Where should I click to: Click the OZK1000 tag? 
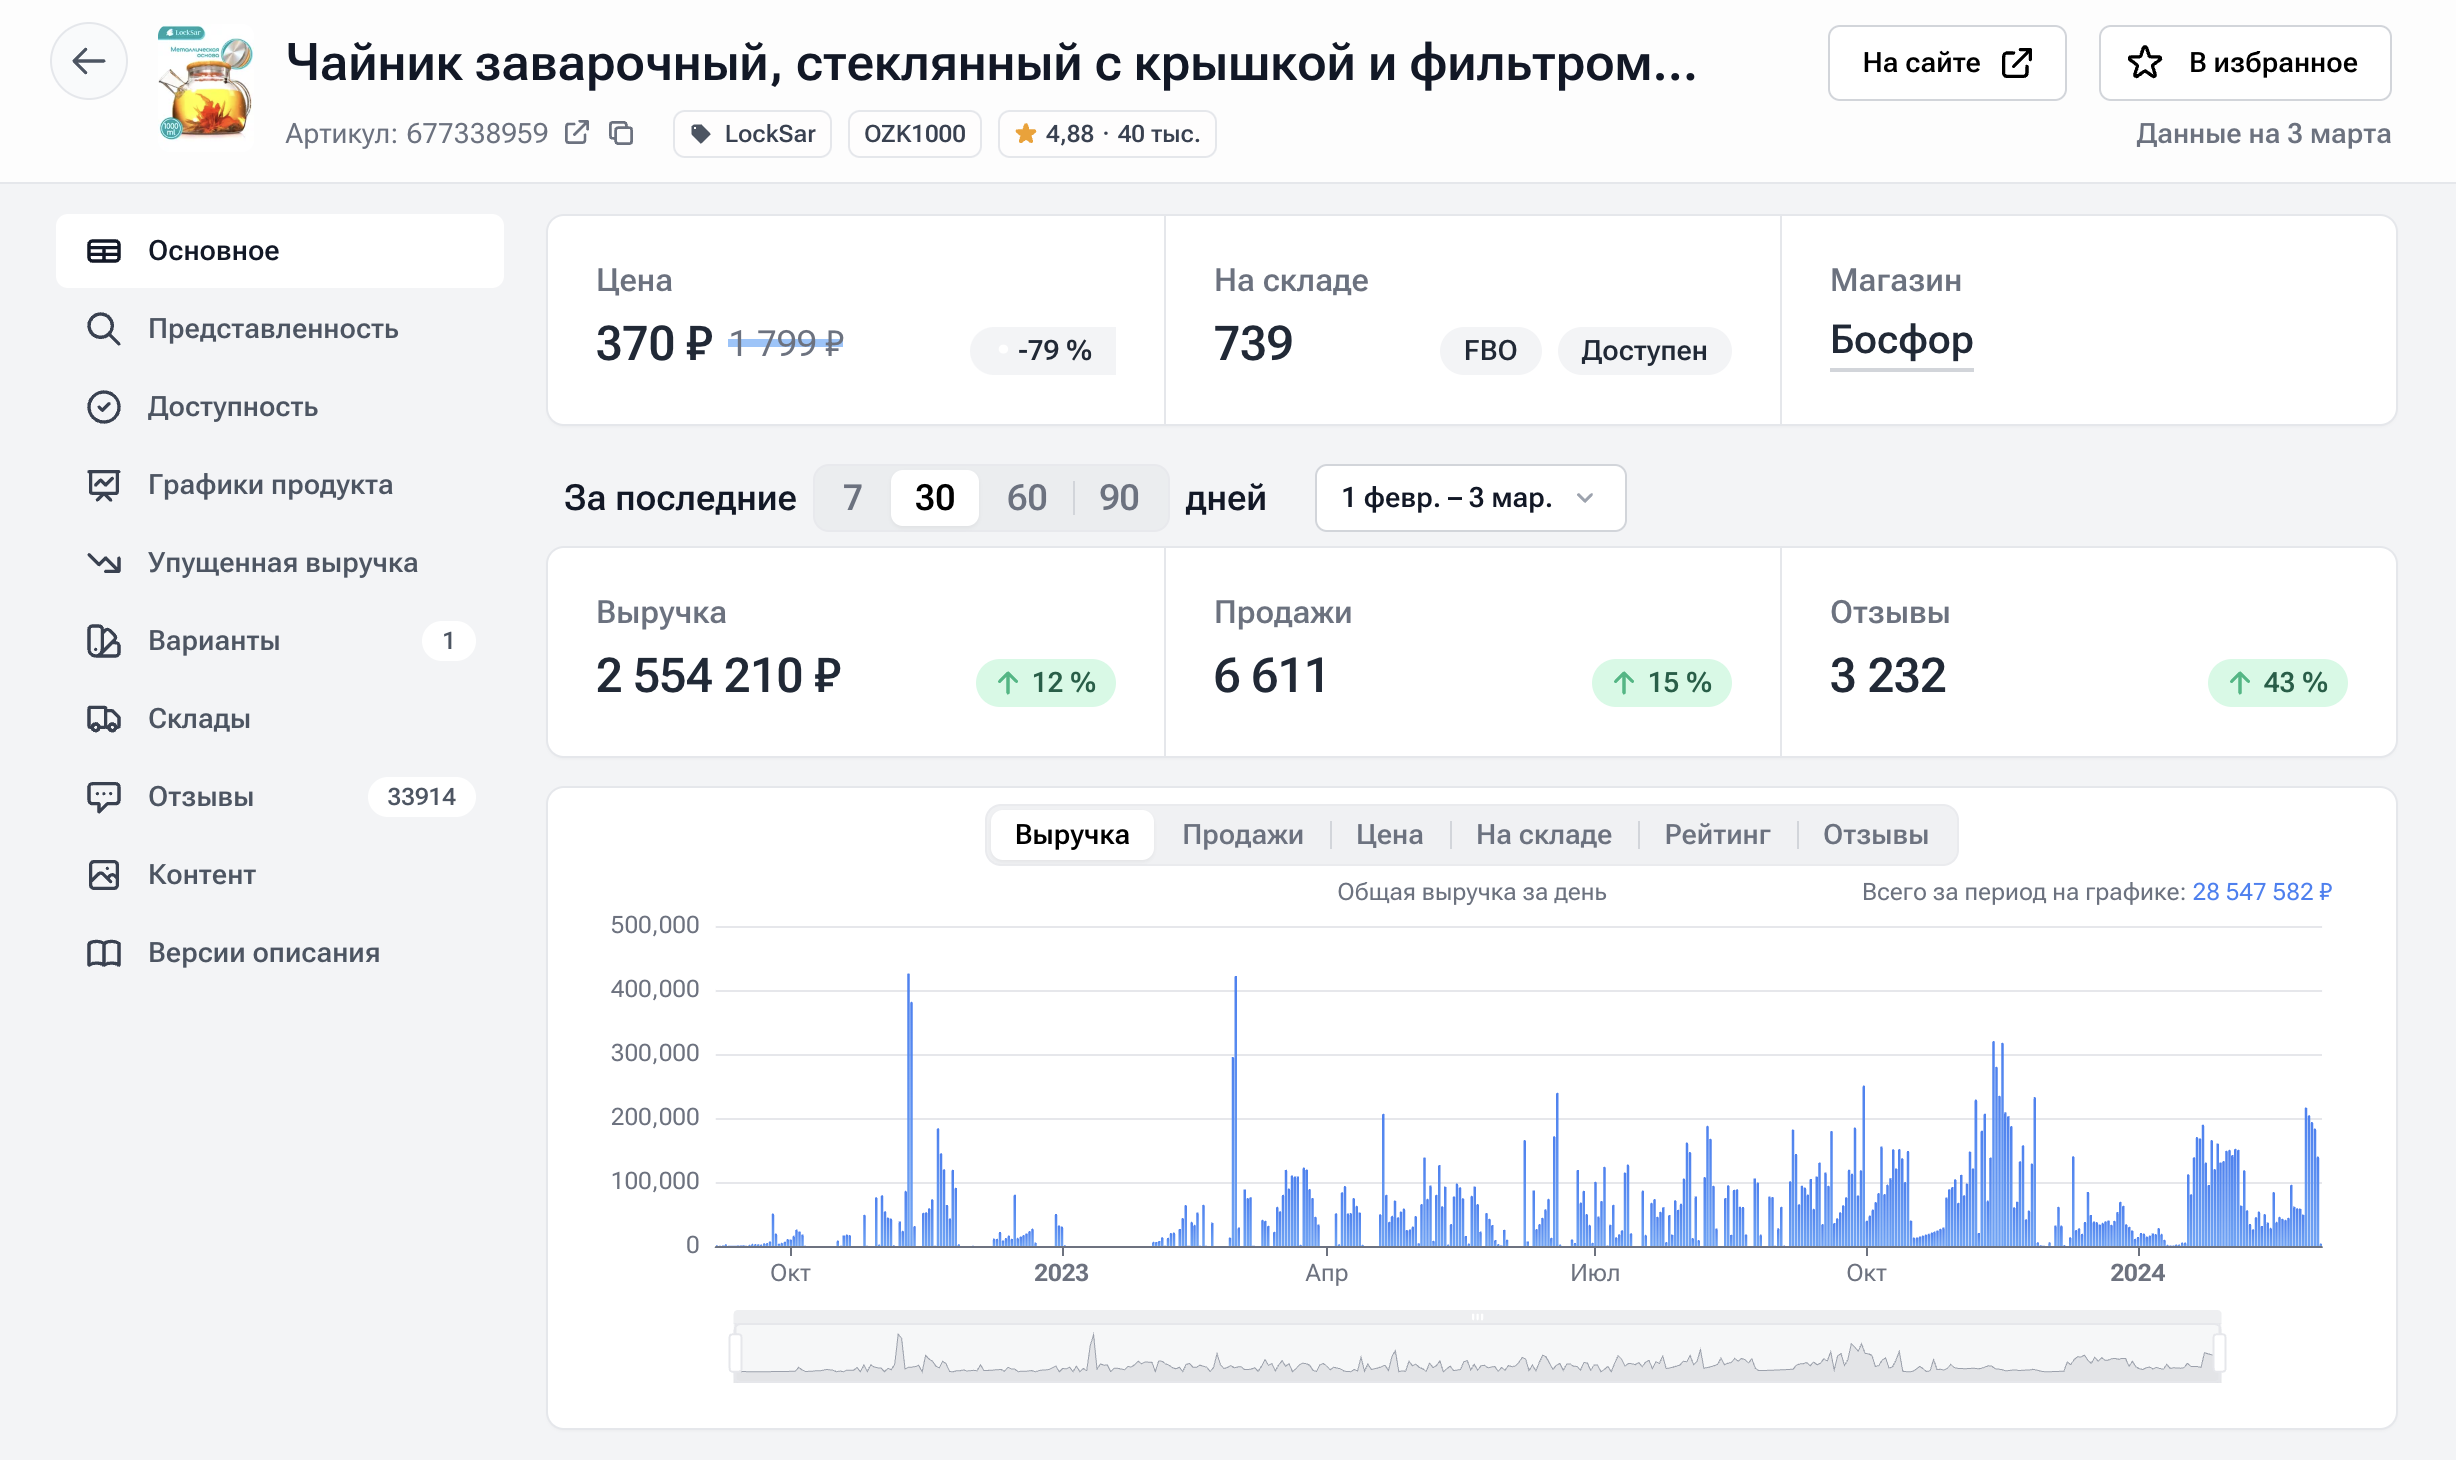[x=914, y=134]
